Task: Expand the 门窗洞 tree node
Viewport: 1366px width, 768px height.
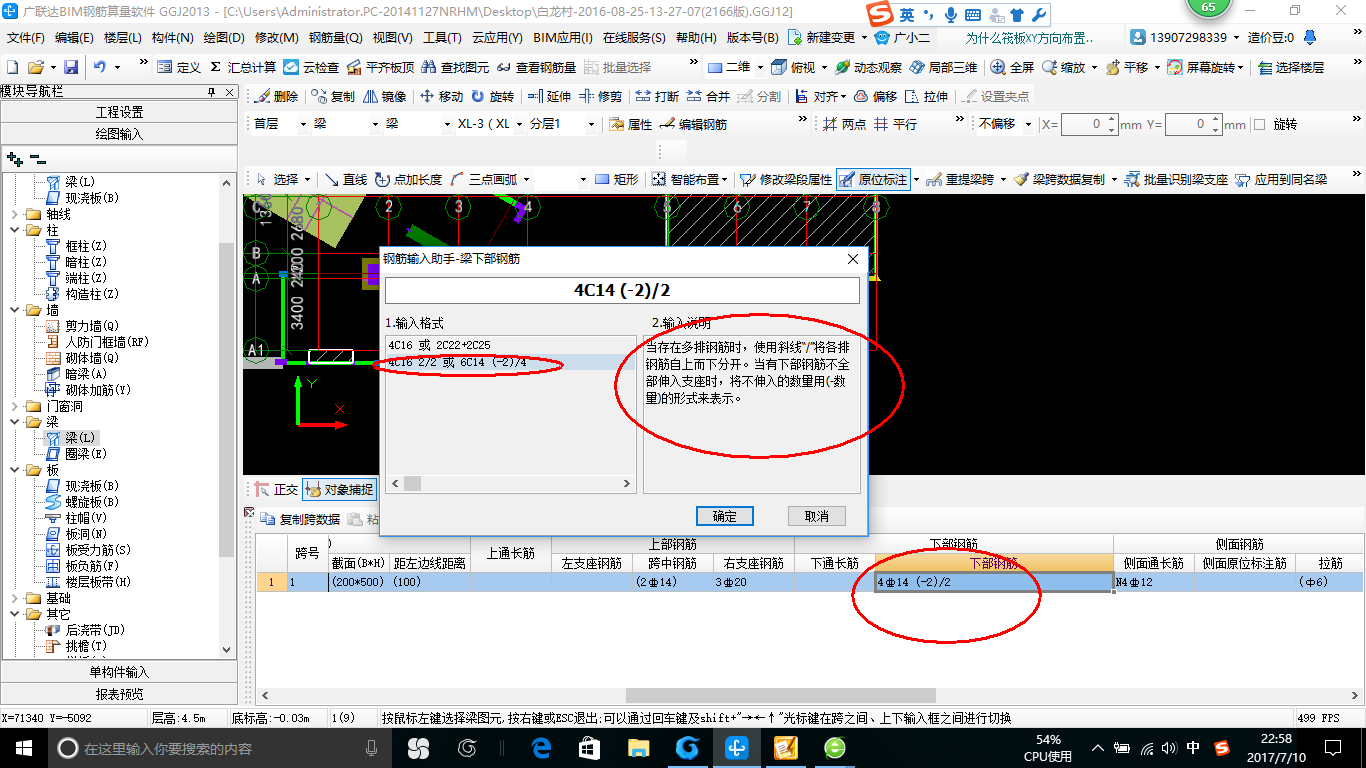Action: pyautogui.click(x=15, y=406)
